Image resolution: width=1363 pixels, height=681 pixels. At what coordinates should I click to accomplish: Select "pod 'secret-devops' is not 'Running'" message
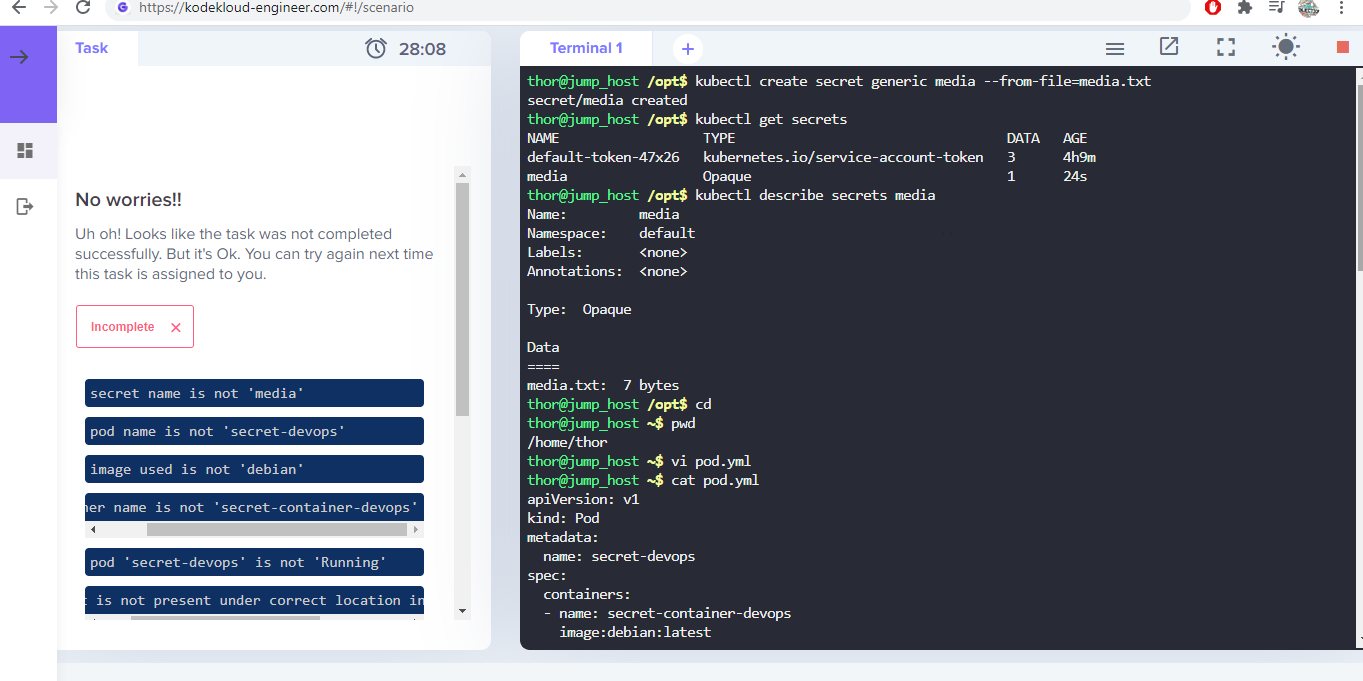click(254, 562)
